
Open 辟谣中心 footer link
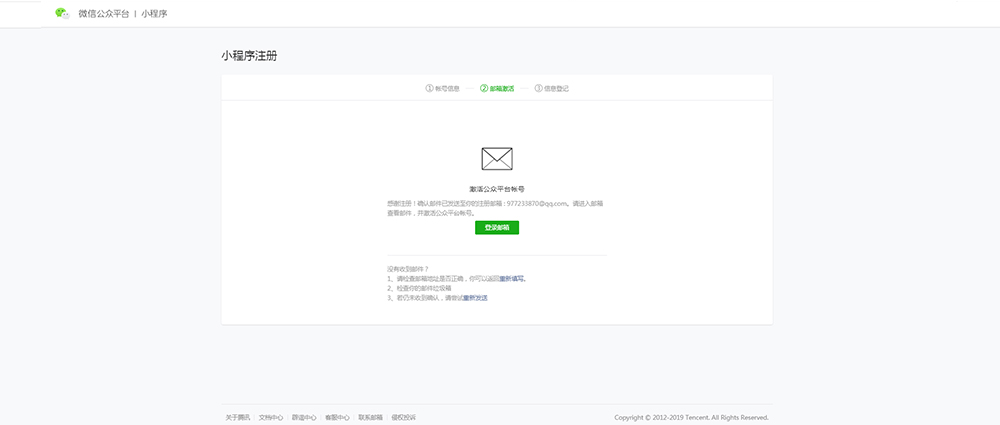pyautogui.click(x=304, y=417)
